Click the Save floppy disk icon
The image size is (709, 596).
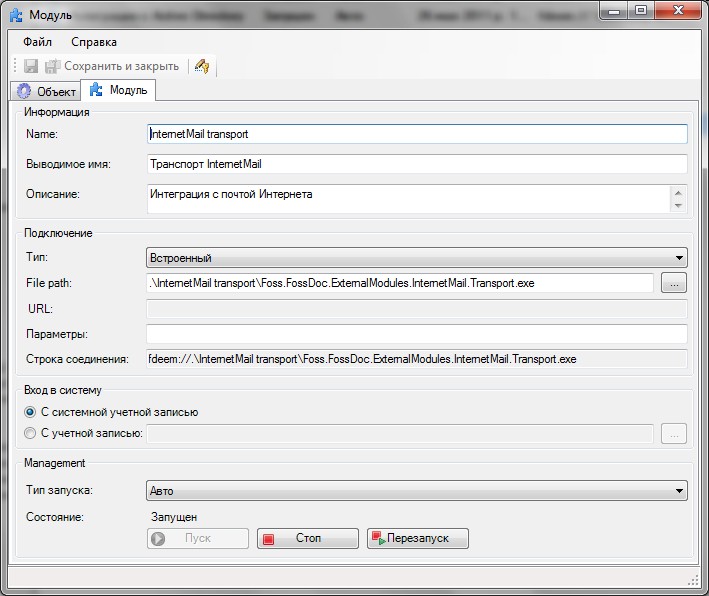(x=31, y=66)
